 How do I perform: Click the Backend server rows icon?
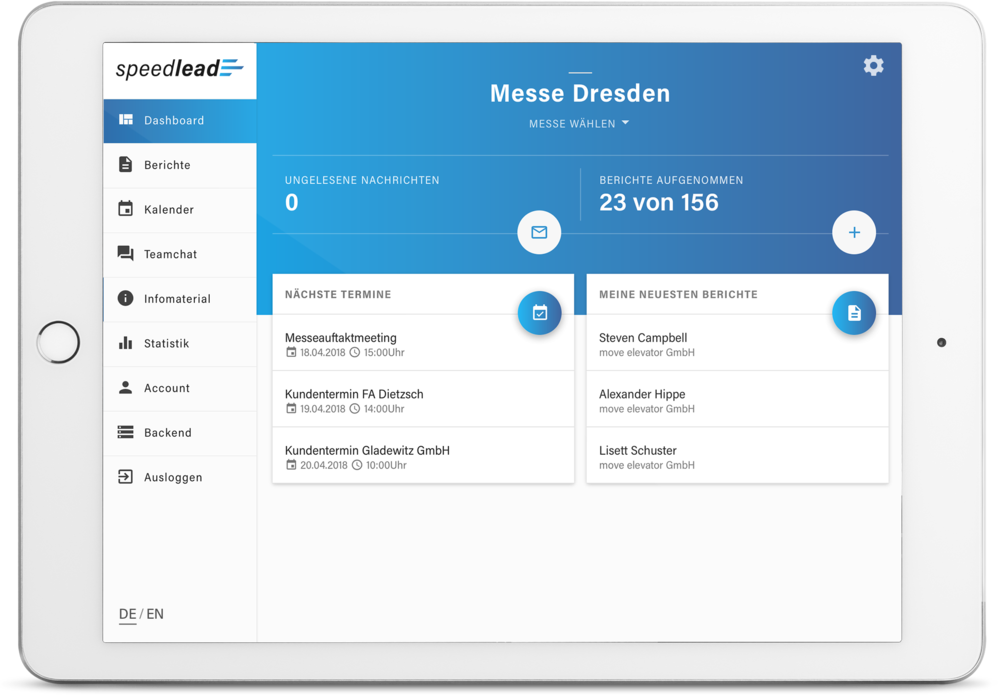click(126, 432)
